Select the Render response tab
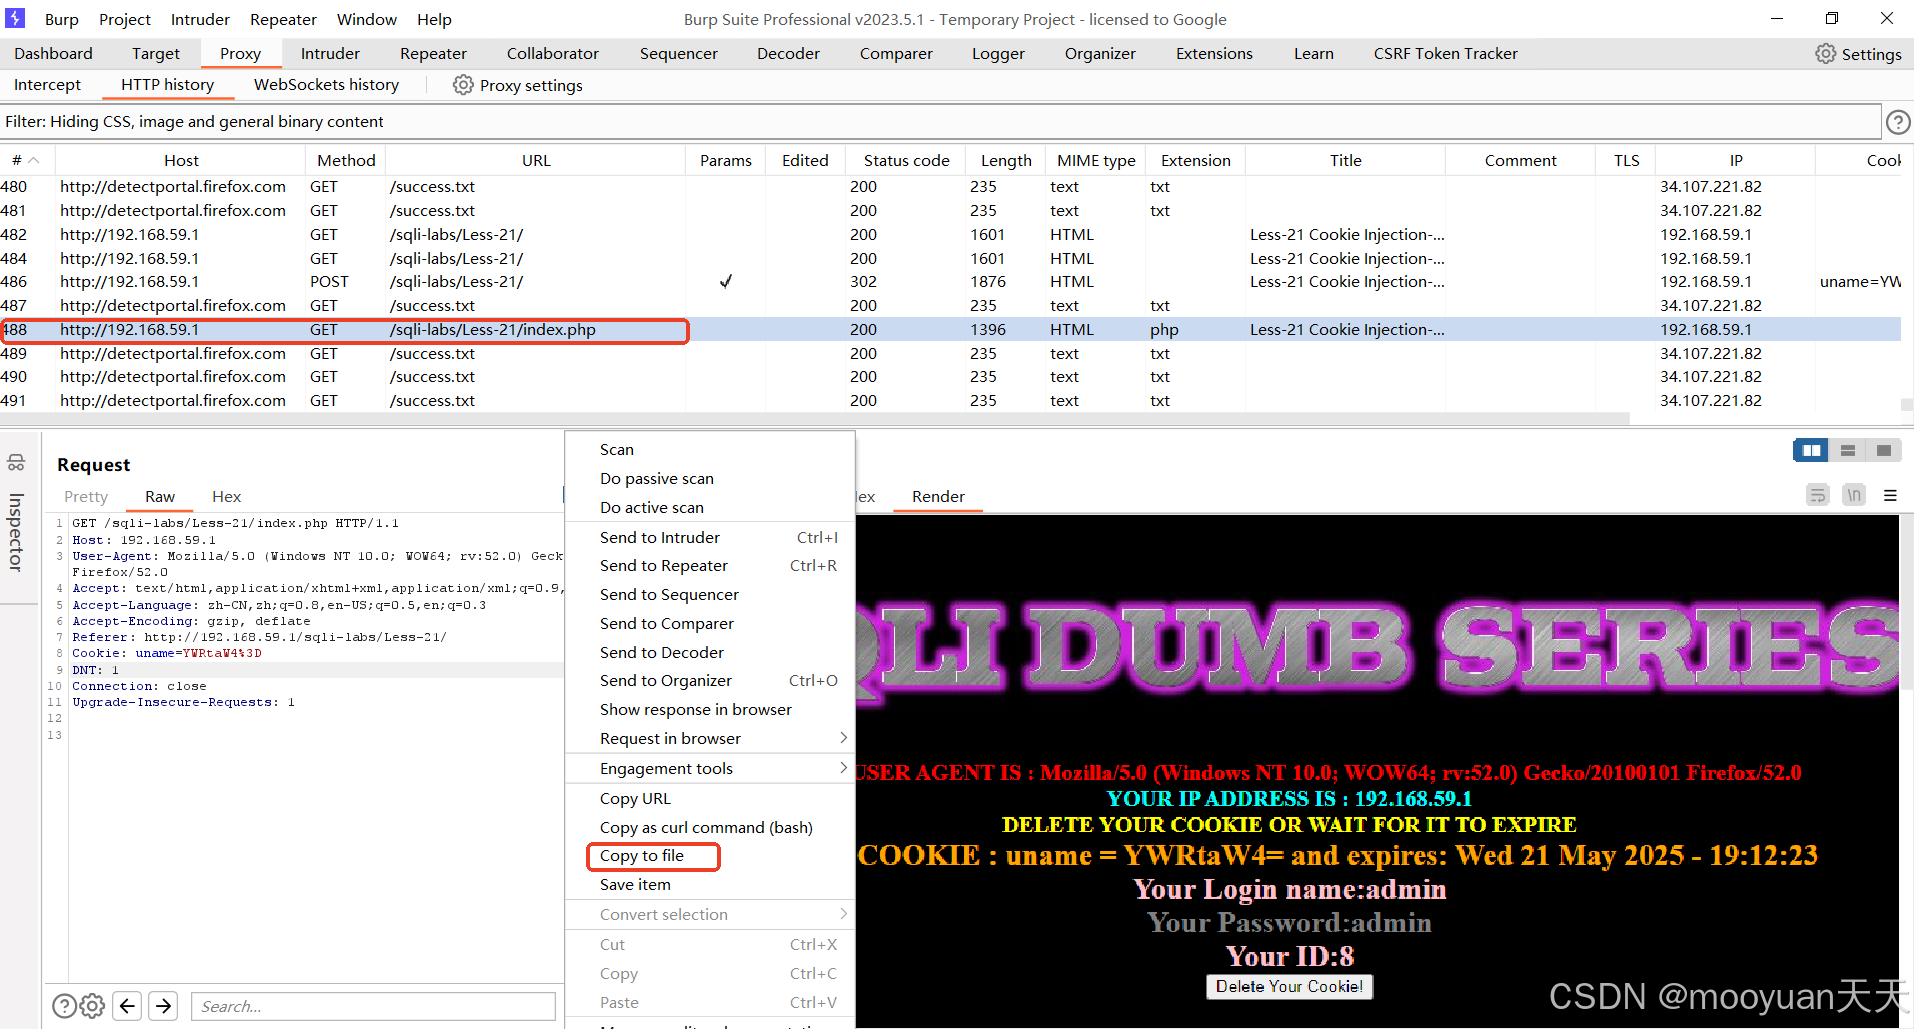Image resolution: width=1915 pixels, height=1029 pixels. pyautogui.click(x=938, y=496)
